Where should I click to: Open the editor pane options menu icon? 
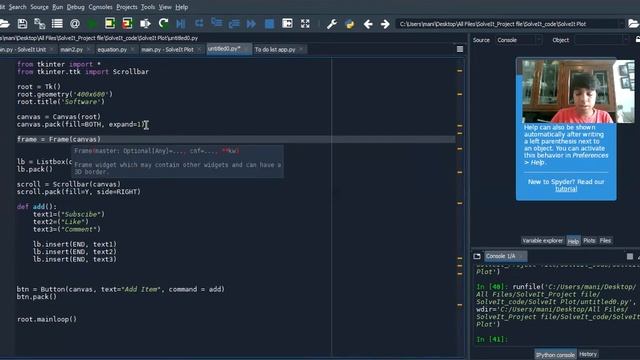pyautogui.click(x=460, y=49)
